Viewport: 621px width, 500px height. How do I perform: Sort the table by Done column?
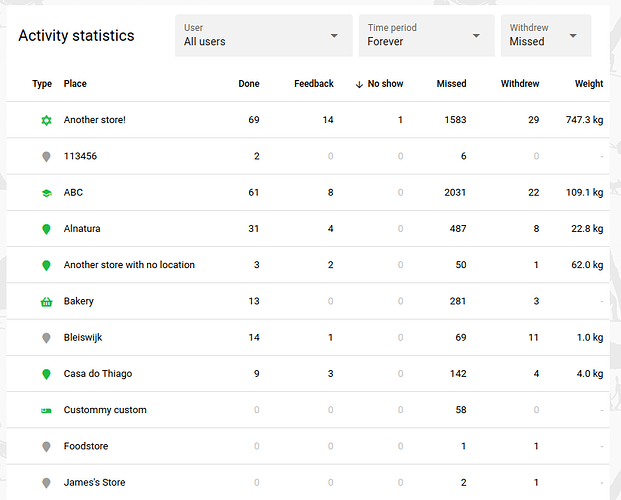point(249,84)
